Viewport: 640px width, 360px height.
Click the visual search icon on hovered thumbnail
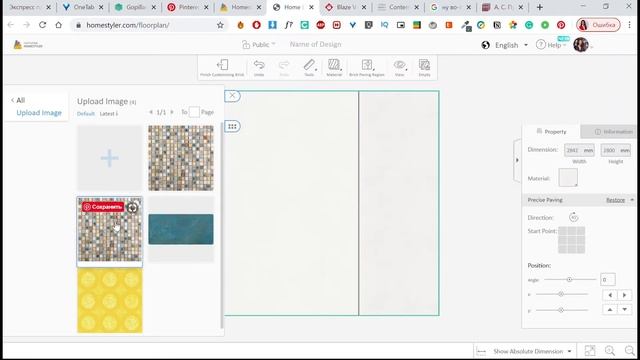132,207
